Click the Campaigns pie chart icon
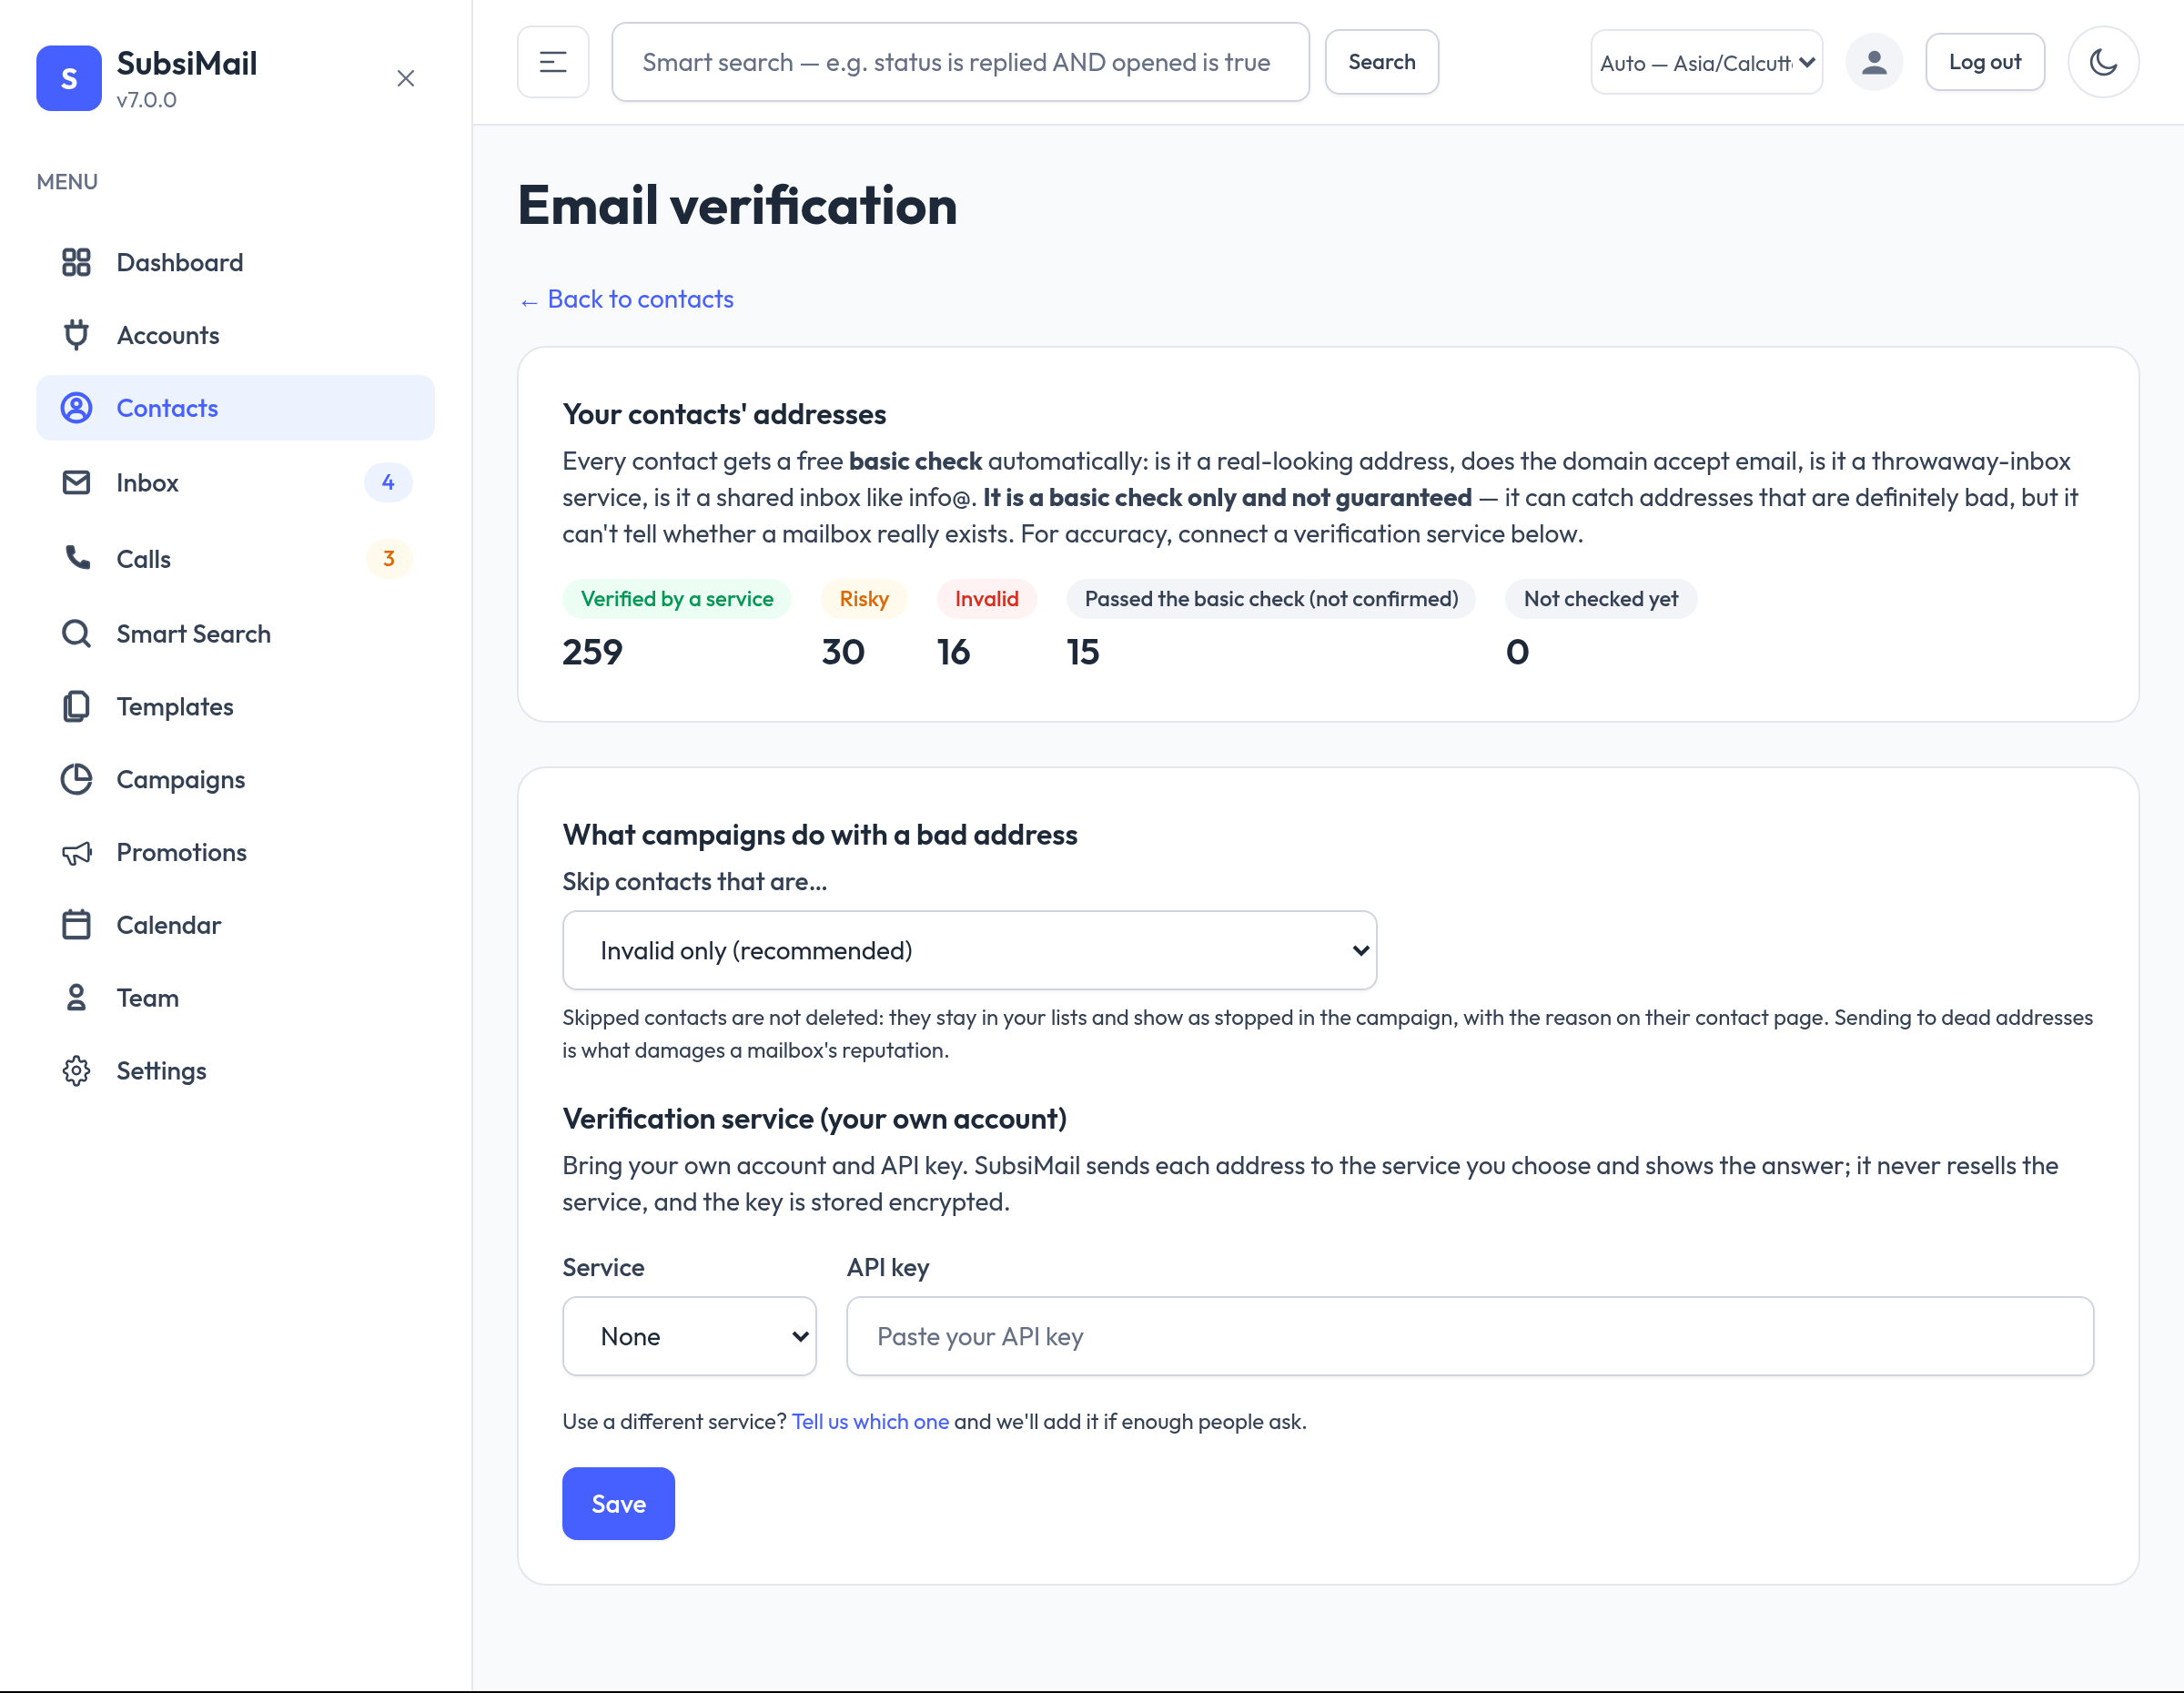This screenshot has height=1693, width=2184. [76, 779]
